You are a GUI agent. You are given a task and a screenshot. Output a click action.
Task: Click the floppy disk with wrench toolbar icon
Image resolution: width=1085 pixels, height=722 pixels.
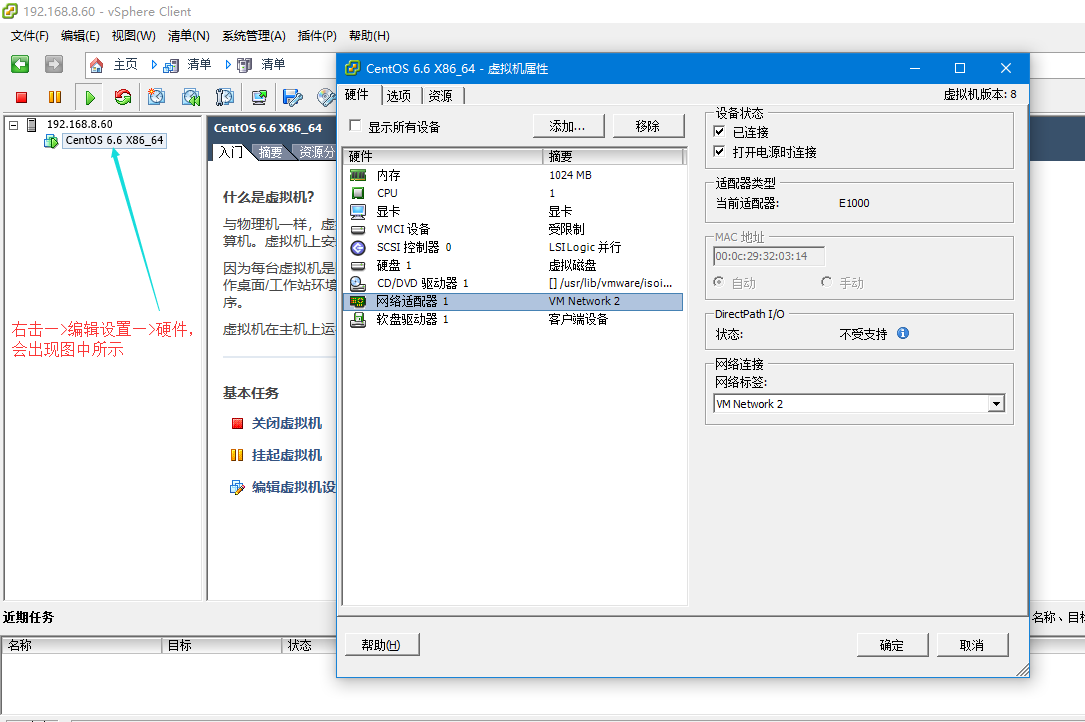click(293, 98)
